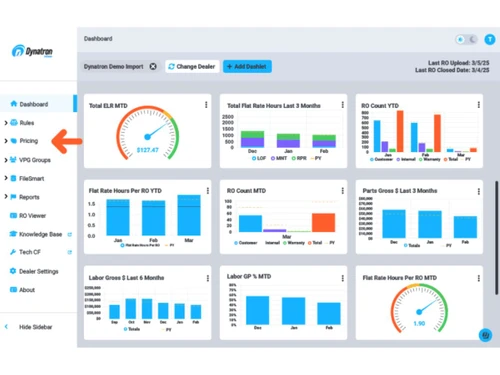The width and height of the screenshot is (500, 375).
Task: Expand the FileSmart chevron
Action: pyautogui.click(x=6, y=178)
